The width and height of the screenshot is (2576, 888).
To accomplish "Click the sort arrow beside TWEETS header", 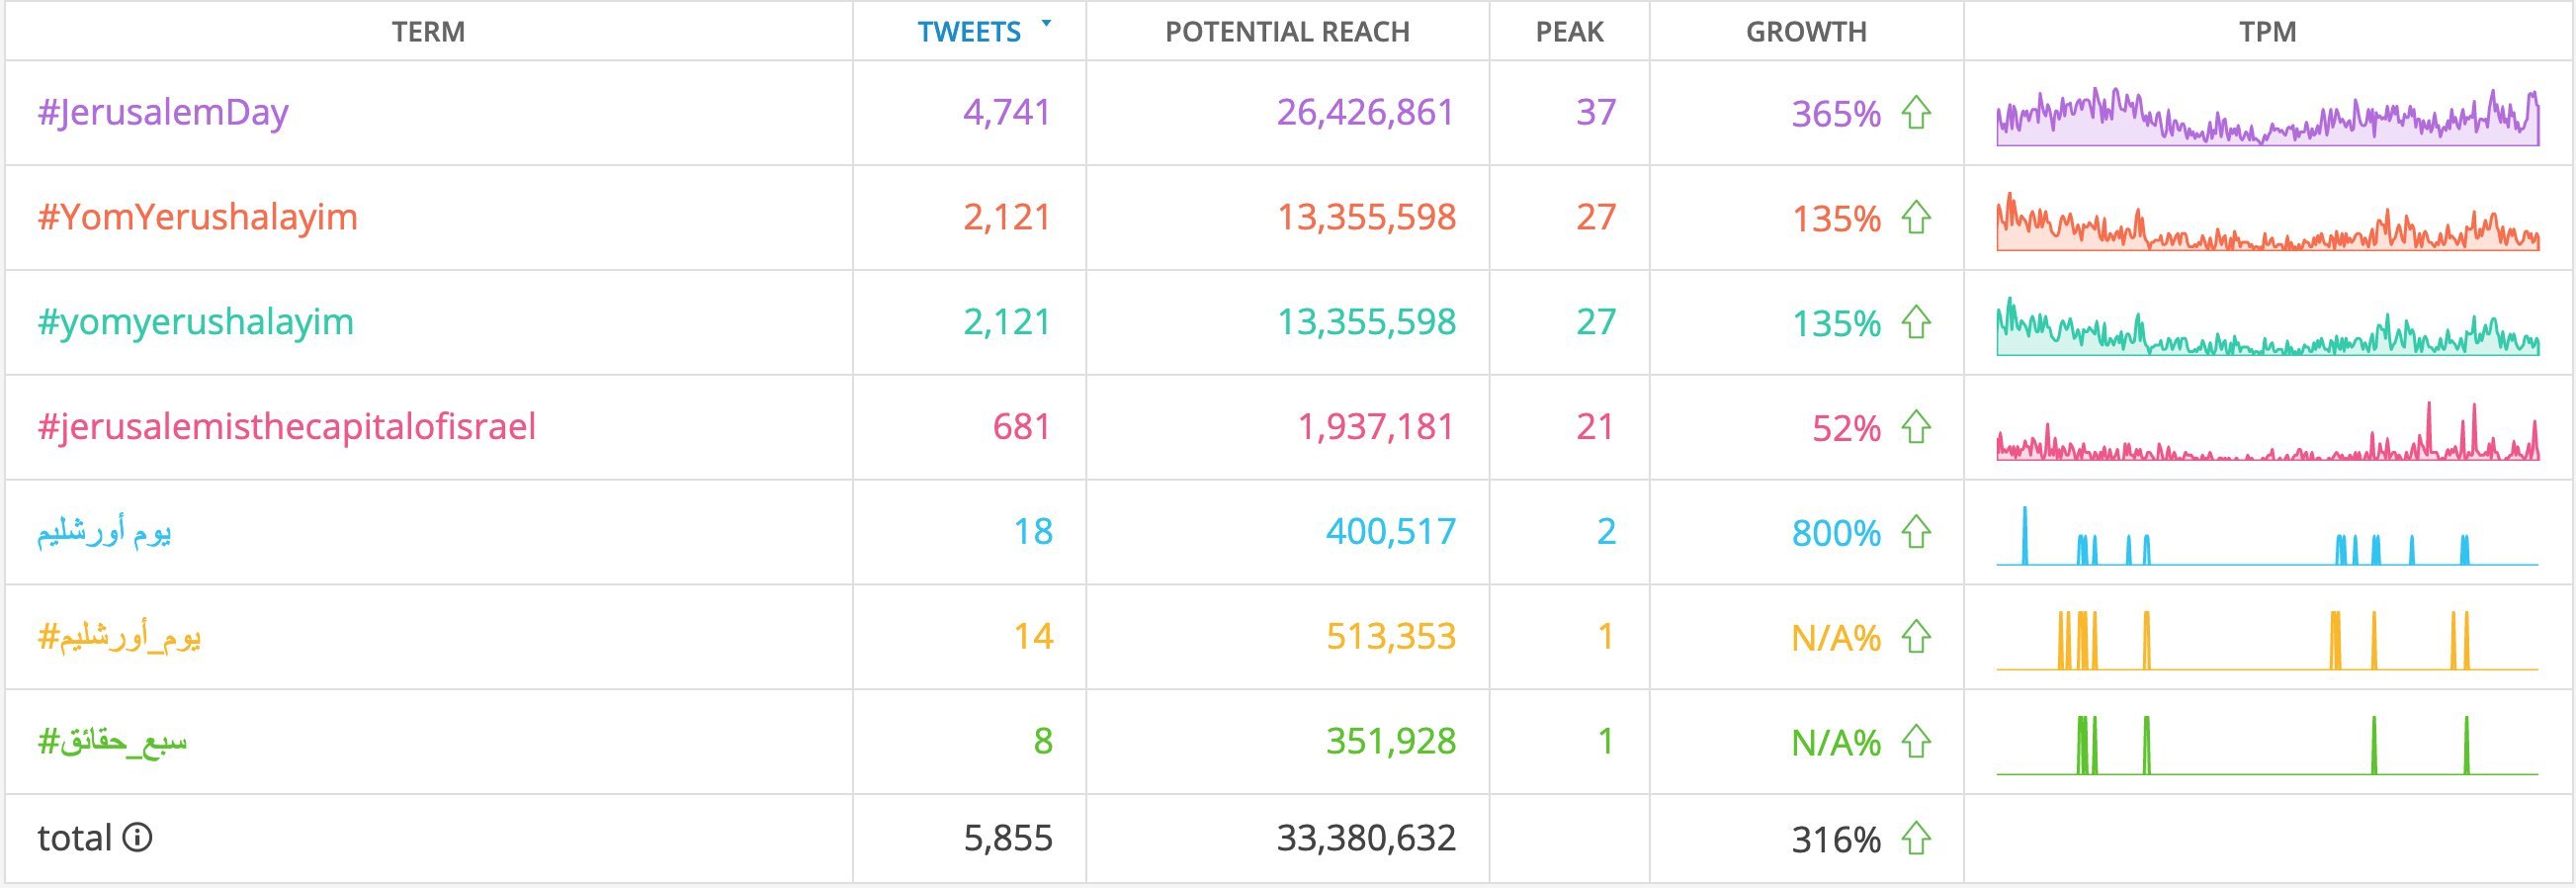I will point(1046,23).
